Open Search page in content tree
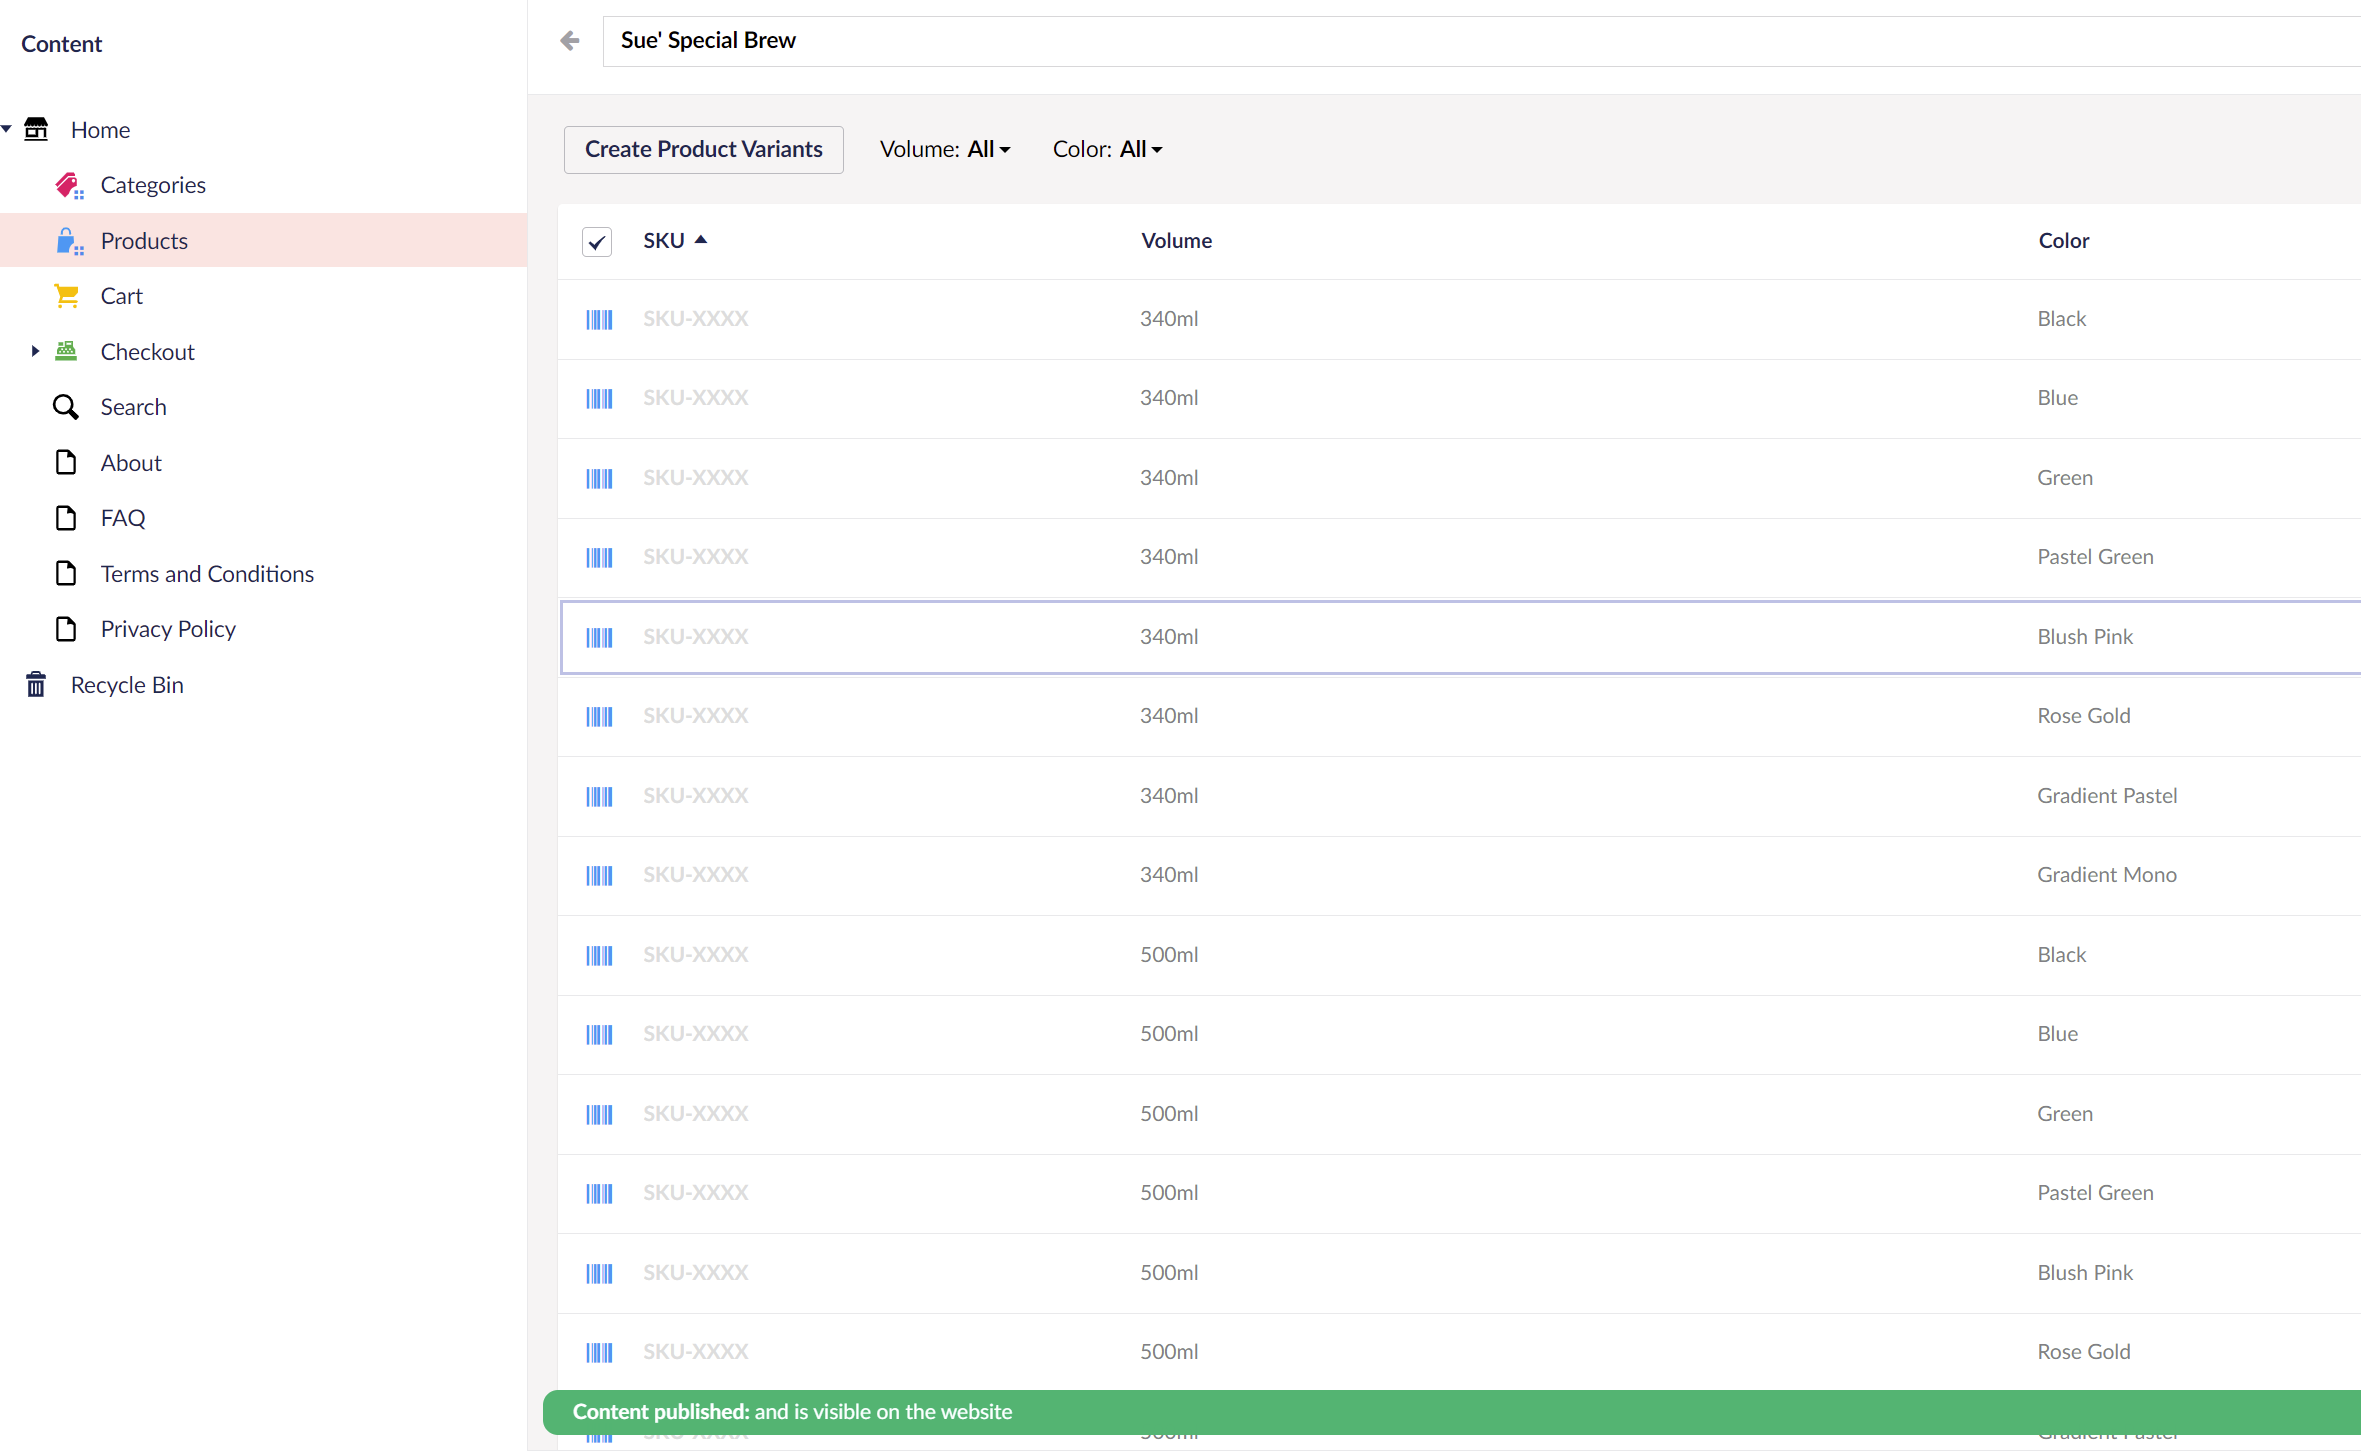 tap(134, 407)
